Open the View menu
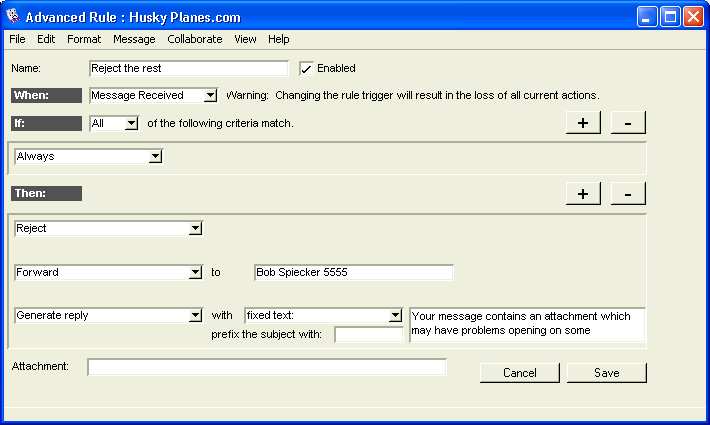Viewport: 710px width, 425px height. pyautogui.click(x=245, y=39)
